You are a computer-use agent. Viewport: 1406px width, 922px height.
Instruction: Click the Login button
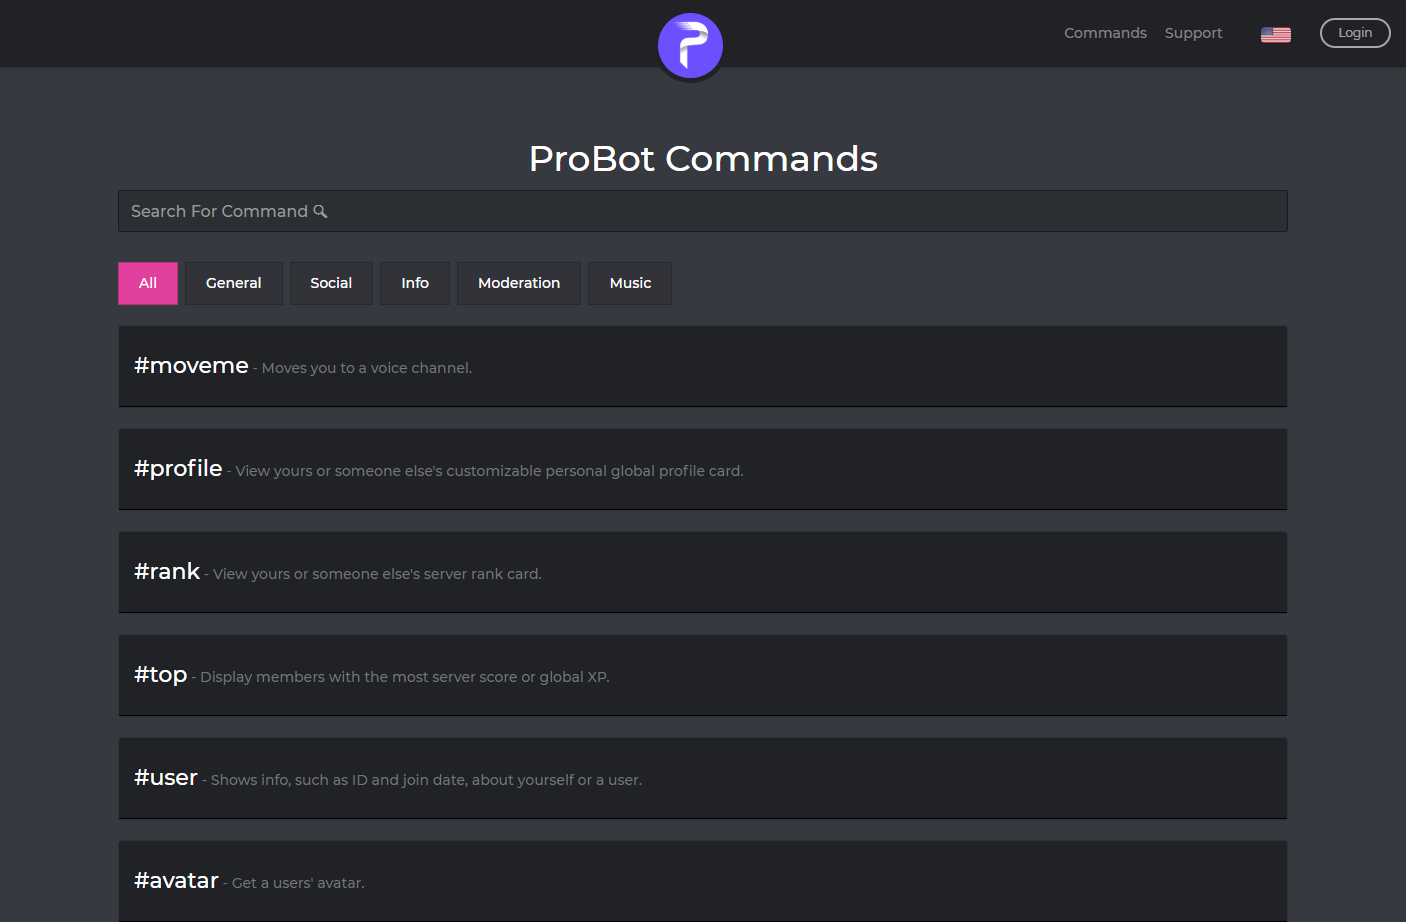(1355, 33)
